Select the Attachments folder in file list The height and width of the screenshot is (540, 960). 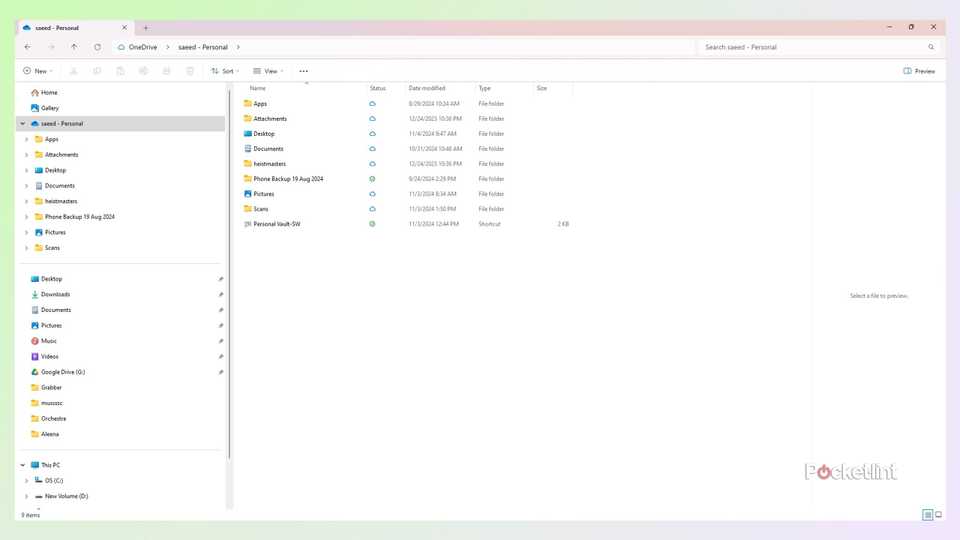[x=270, y=119]
